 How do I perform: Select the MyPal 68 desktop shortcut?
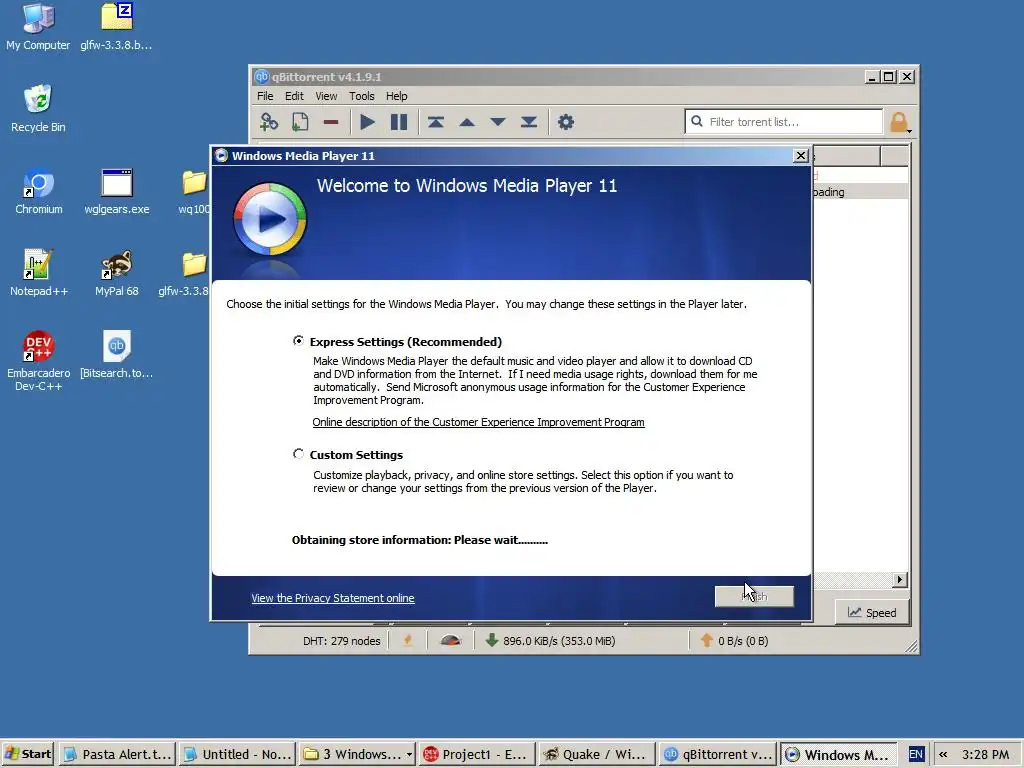117,273
